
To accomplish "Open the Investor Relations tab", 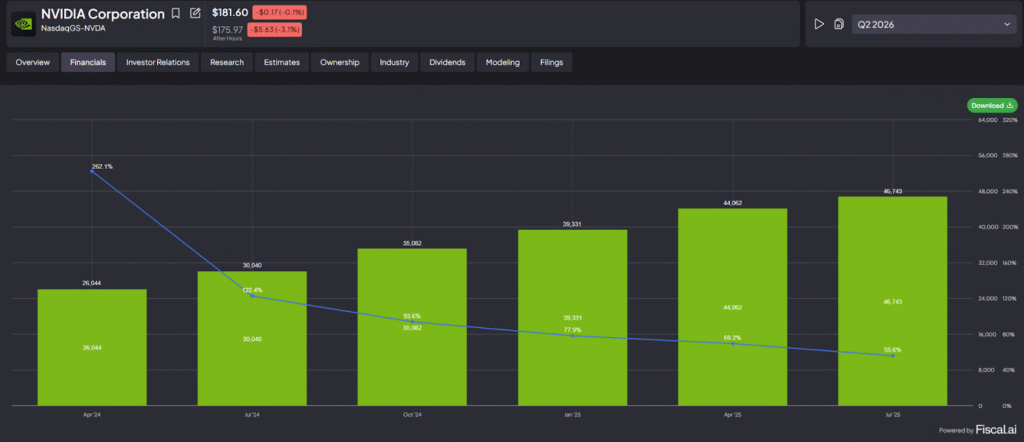I will click(158, 63).
